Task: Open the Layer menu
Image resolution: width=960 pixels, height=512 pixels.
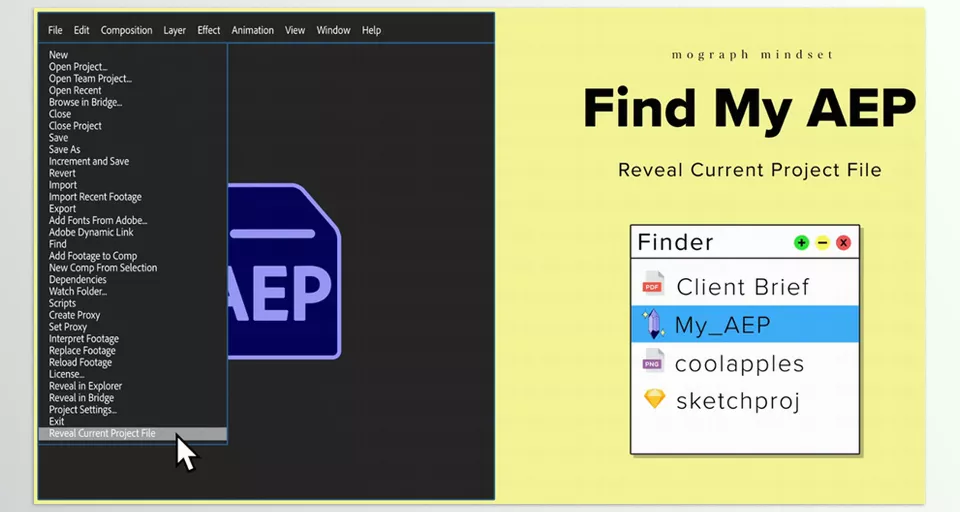Action: (174, 30)
